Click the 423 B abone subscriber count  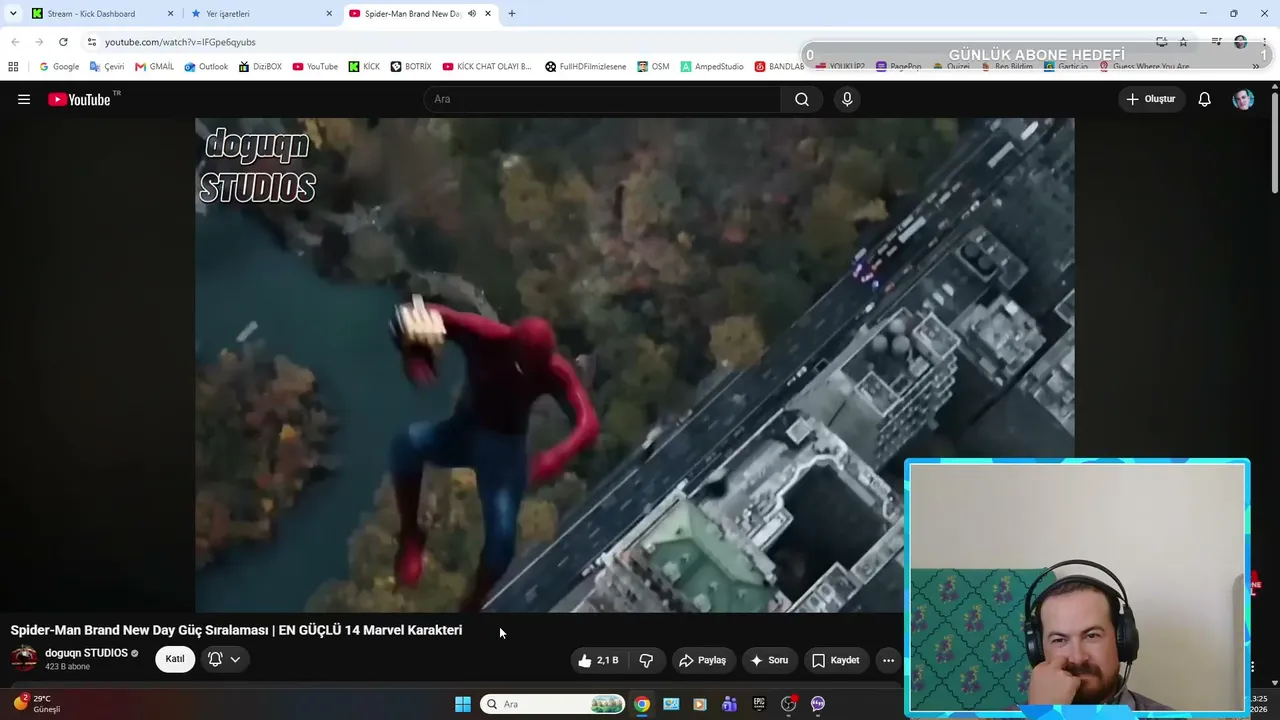67,667
